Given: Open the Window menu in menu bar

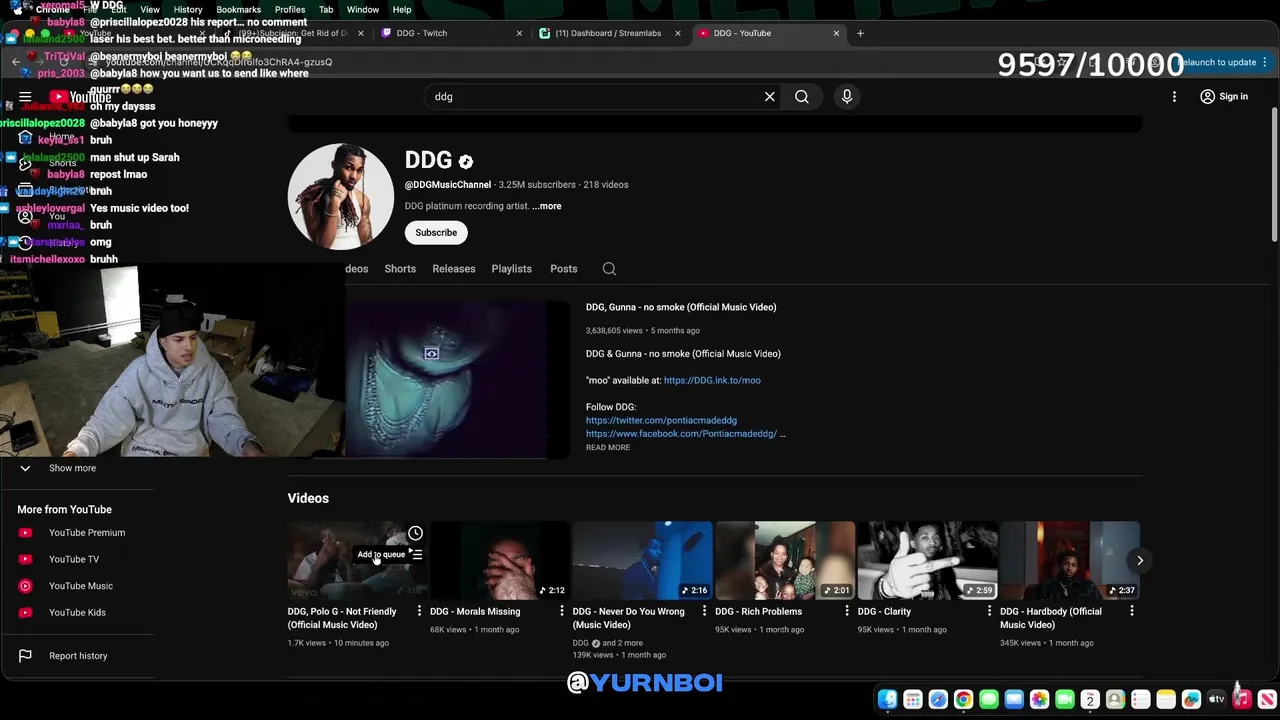Looking at the screenshot, I should [363, 9].
